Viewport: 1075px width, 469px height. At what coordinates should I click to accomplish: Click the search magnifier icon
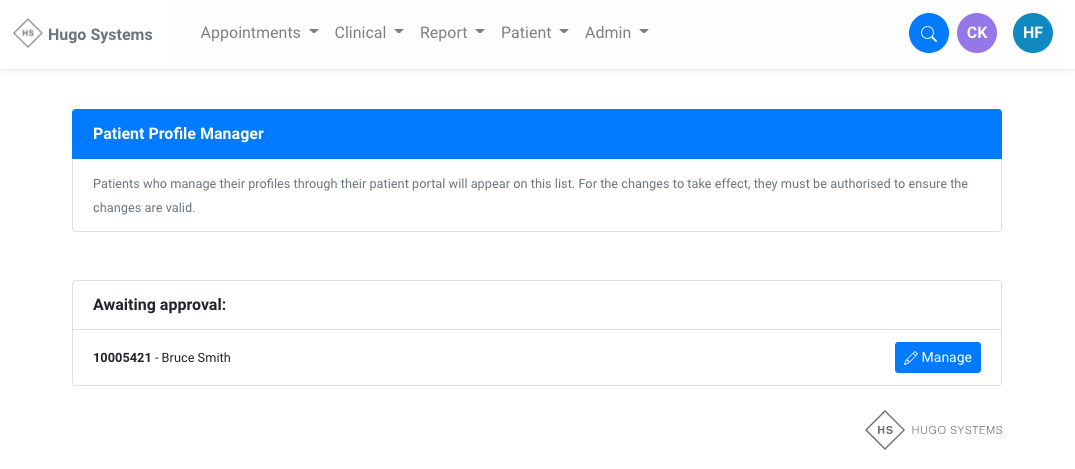click(928, 34)
